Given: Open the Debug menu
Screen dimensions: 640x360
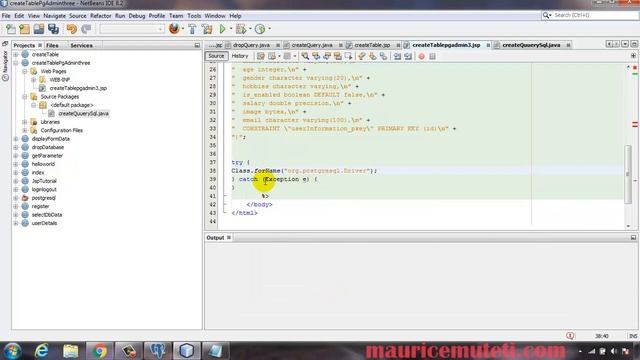Looking at the screenshot, I should tap(137, 16).
